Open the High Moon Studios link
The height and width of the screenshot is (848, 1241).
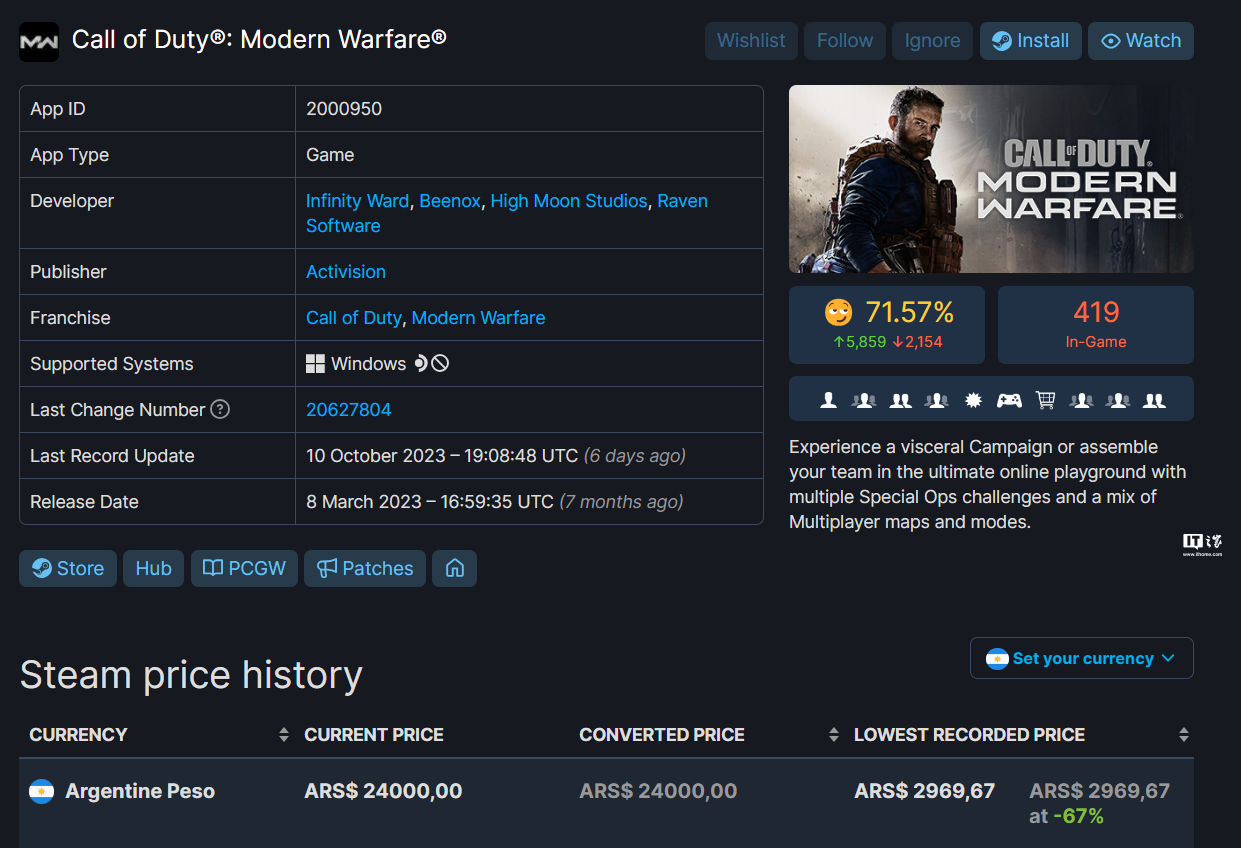tap(569, 201)
